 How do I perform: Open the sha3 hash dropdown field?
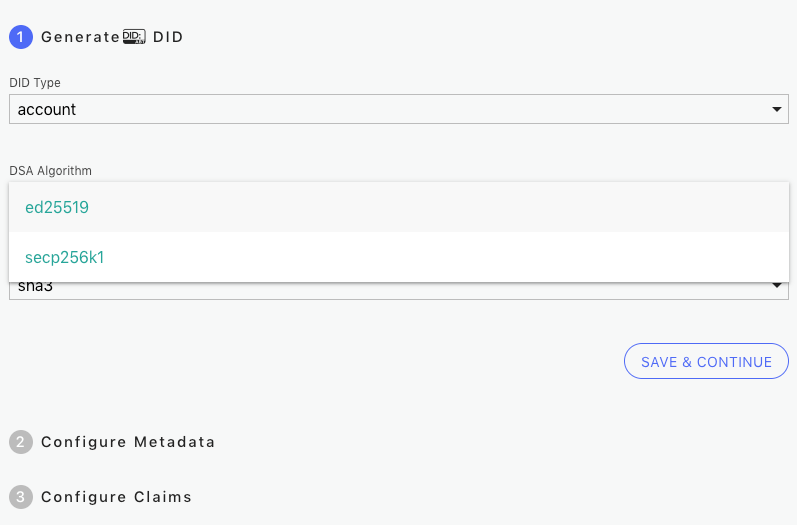tap(399, 291)
